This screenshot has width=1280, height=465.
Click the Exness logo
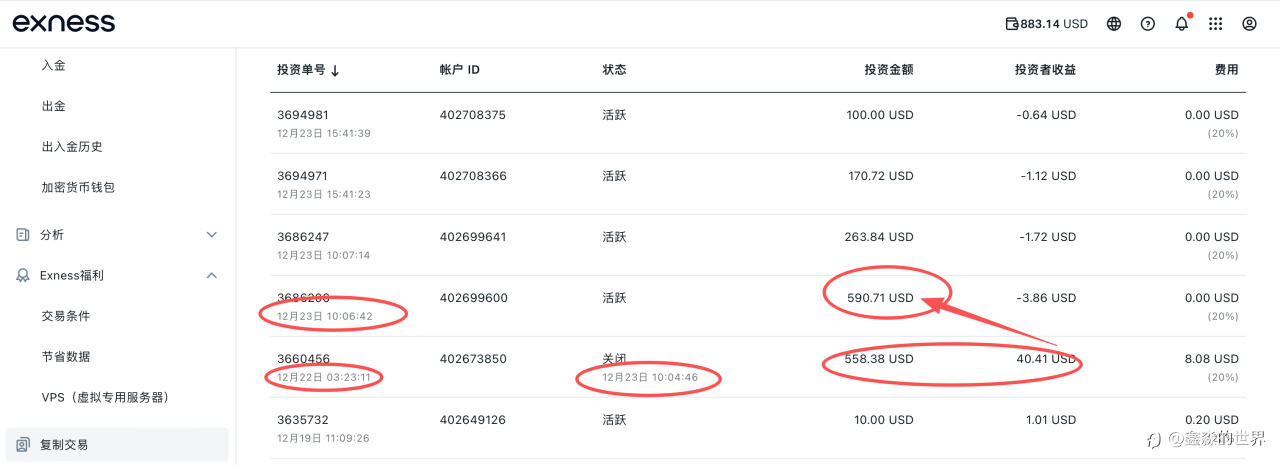pyautogui.click(x=63, y=23)
